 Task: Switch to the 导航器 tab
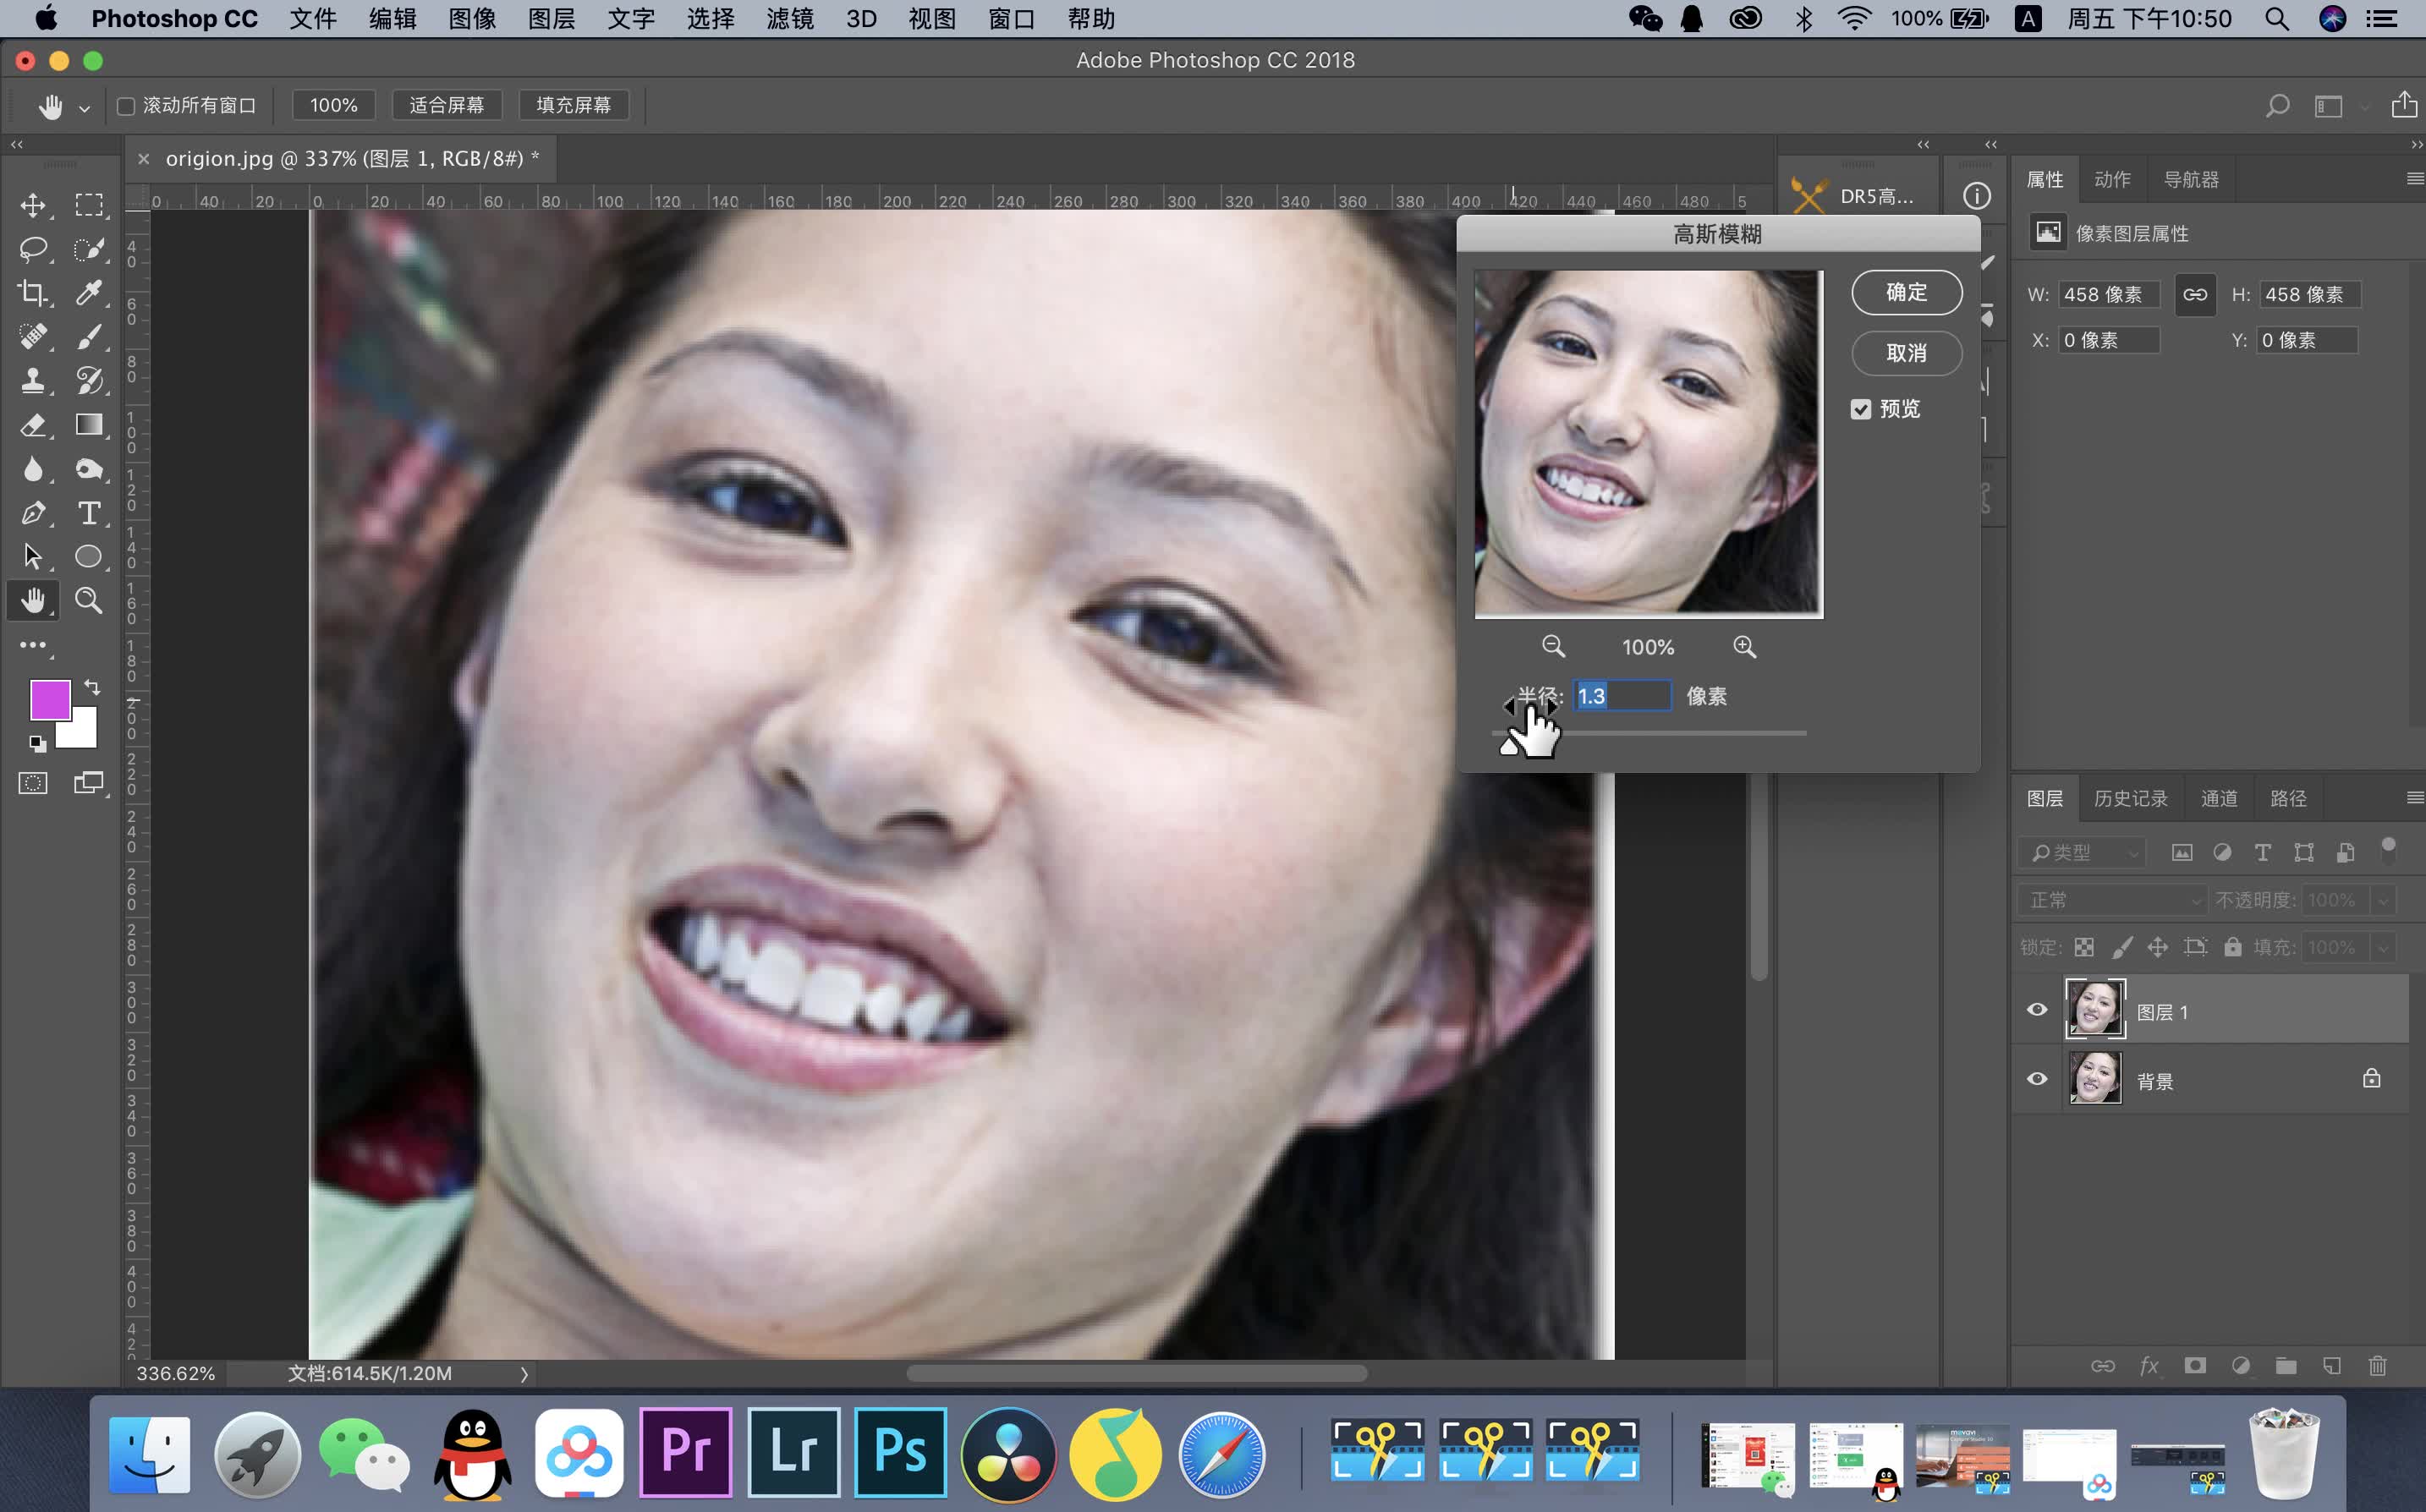tap(2190, 180)
